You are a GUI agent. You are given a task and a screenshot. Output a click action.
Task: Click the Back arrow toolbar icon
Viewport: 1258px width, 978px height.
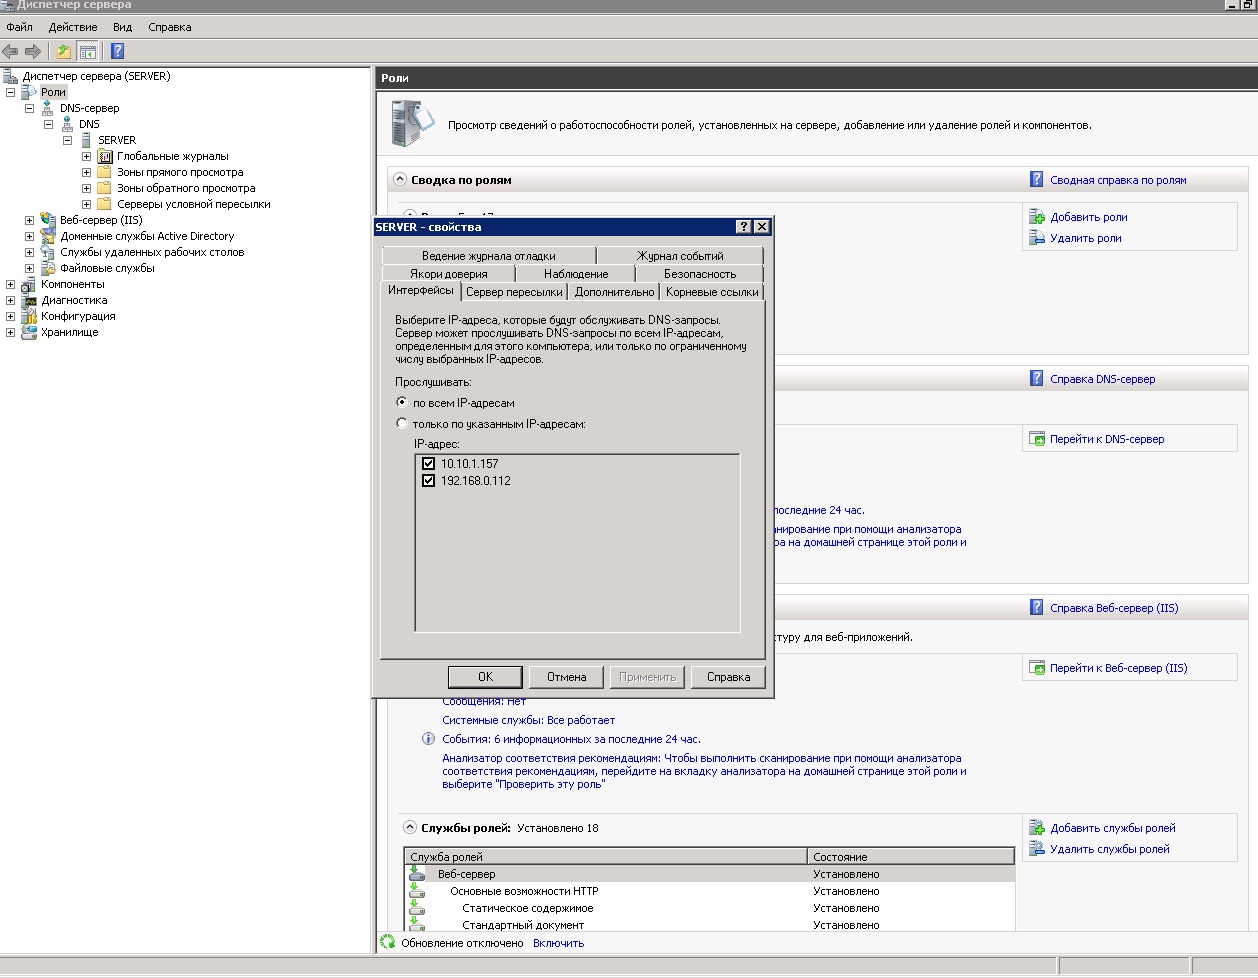tap(11, 51)
